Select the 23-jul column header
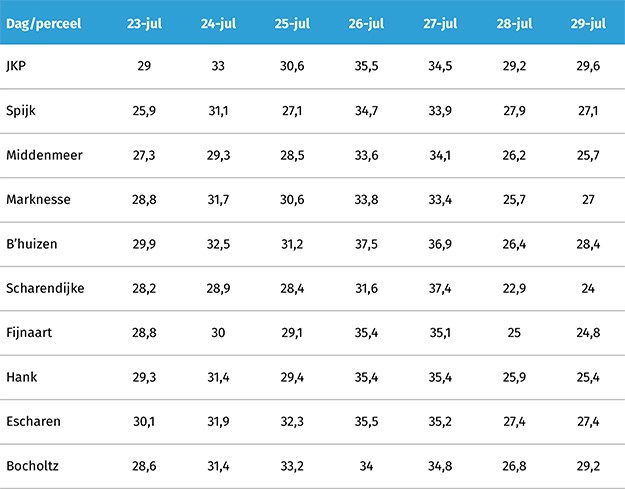Viewport: 625px width, 489px height. pos(146,21)
